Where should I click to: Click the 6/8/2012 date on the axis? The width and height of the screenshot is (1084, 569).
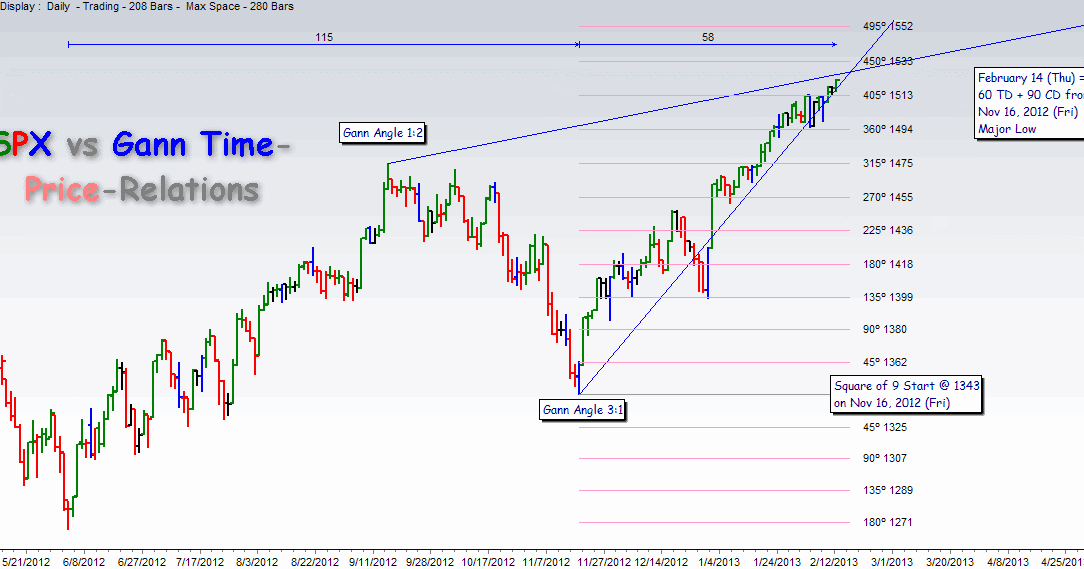84,561
